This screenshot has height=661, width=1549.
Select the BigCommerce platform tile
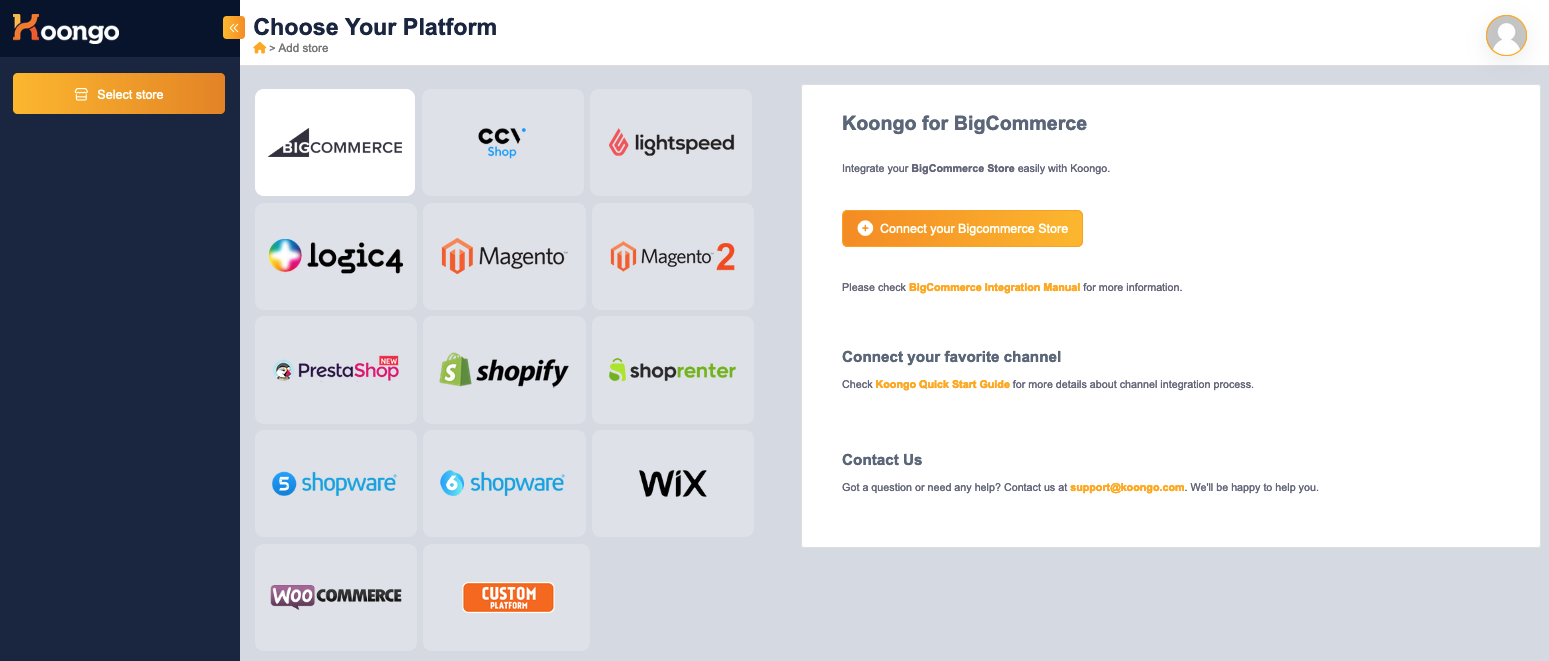(334, 142)
